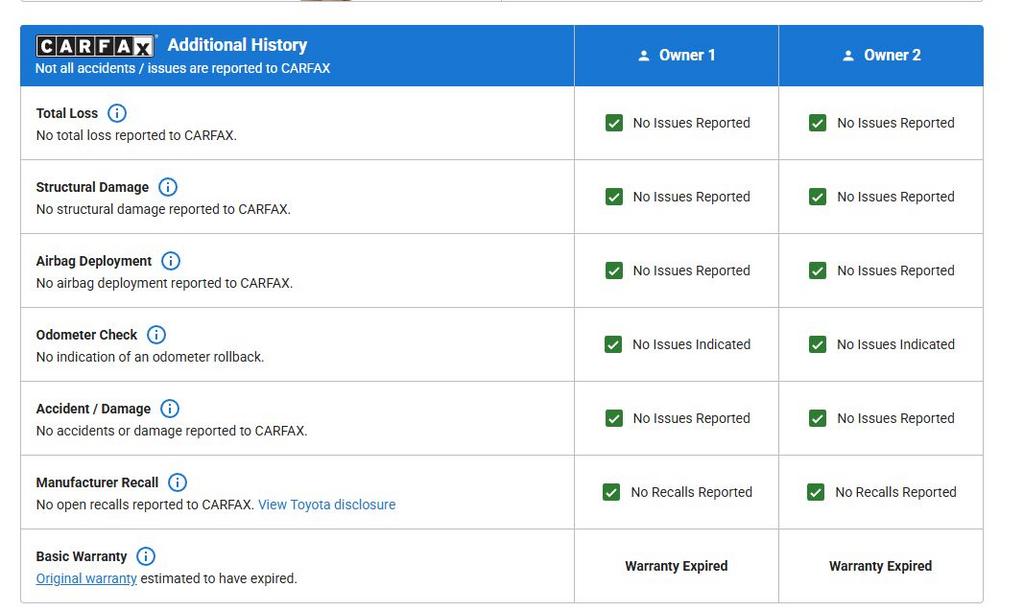1024x611 pixels.
Task: Click the Additional History heading
Action: pyautogui.click(x=237, y=45)
